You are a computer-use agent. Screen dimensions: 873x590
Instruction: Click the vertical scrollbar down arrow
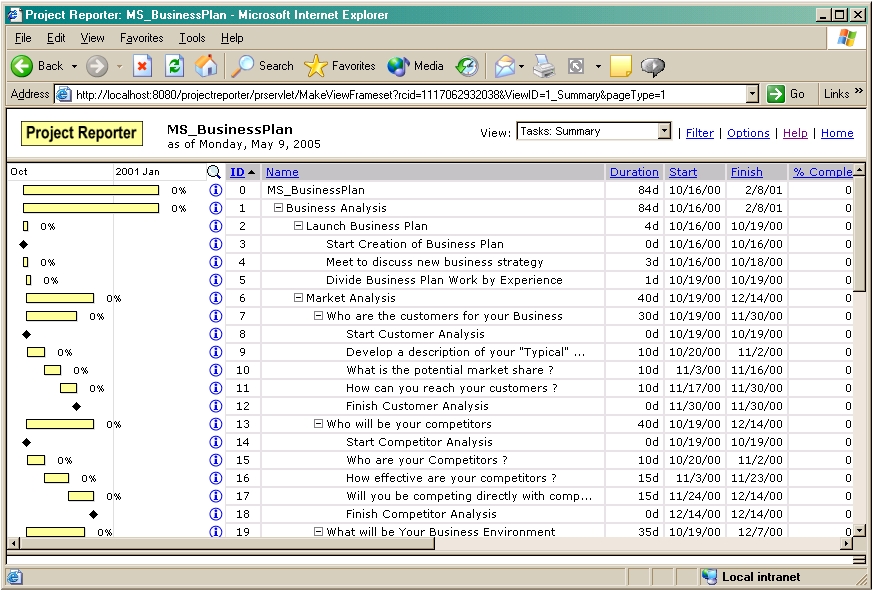tap(860, 530)
